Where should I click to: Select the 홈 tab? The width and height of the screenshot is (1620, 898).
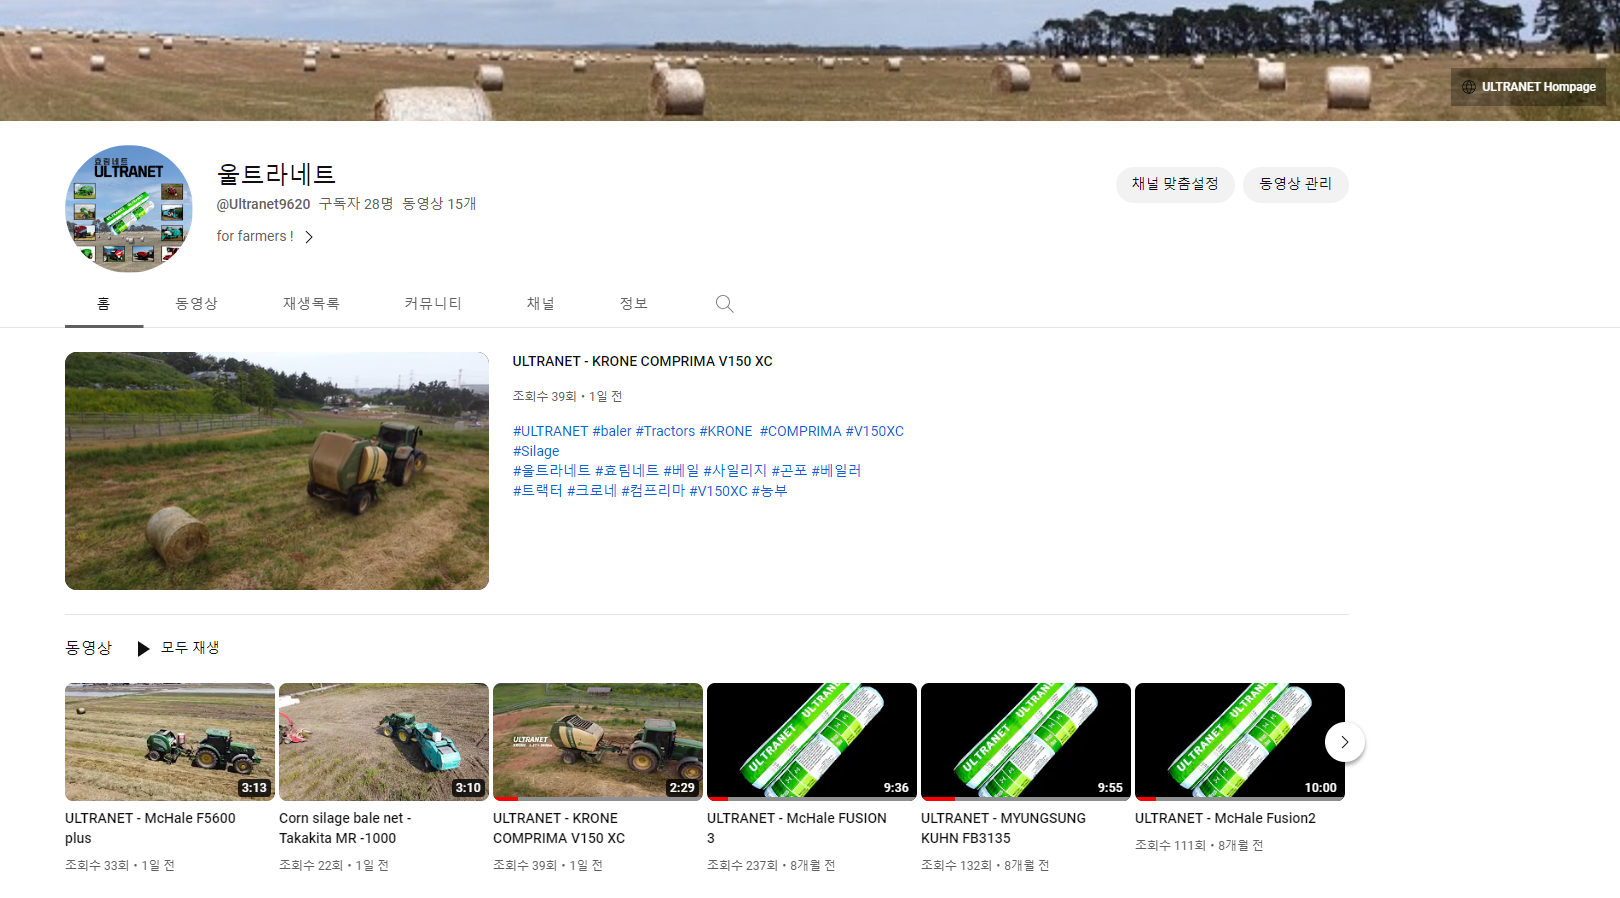click(104, 304)
